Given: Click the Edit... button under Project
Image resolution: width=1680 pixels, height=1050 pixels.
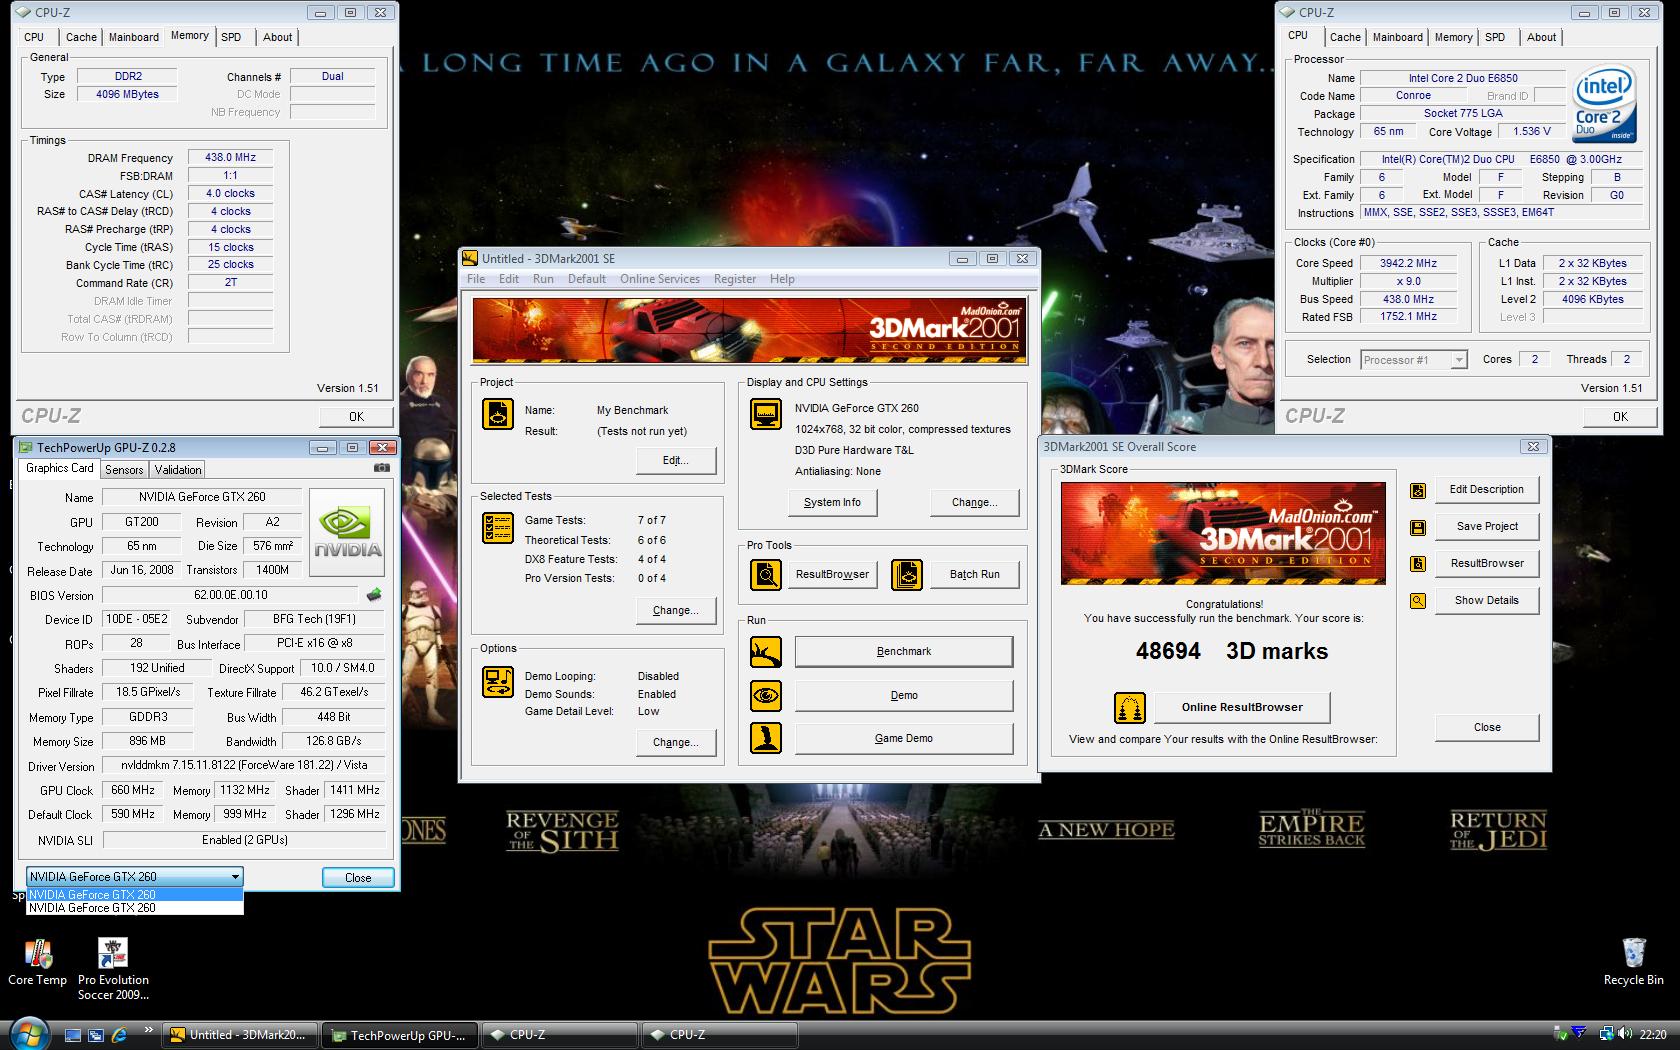Looking at the screenshot, I should pyautogui.click(x=675, y=460).
